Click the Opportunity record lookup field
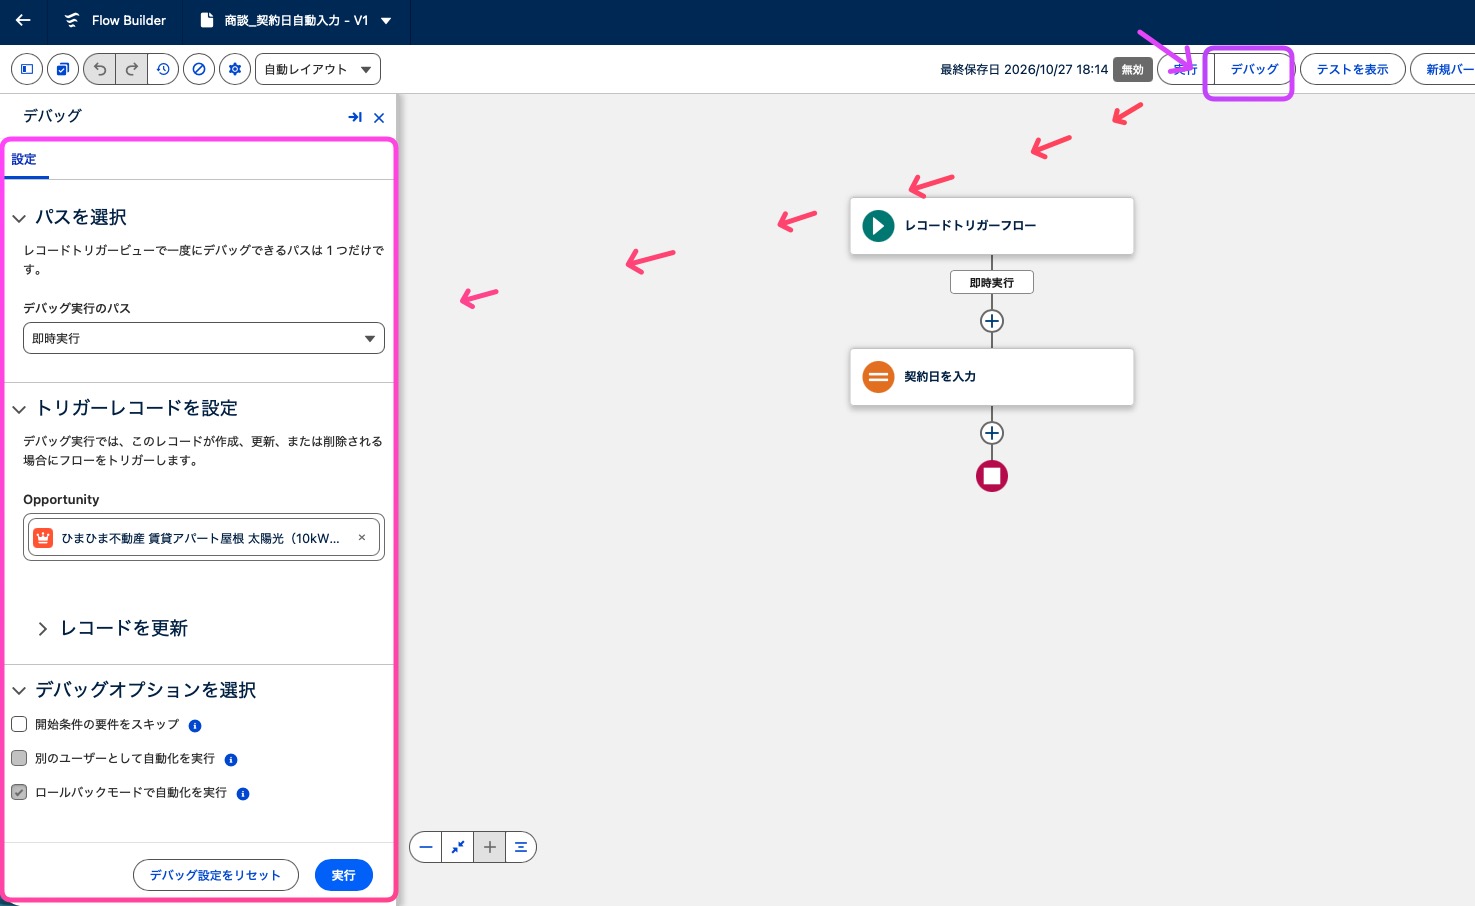The width and height of the screenshot is (1475, 906). tap(204, 537)
